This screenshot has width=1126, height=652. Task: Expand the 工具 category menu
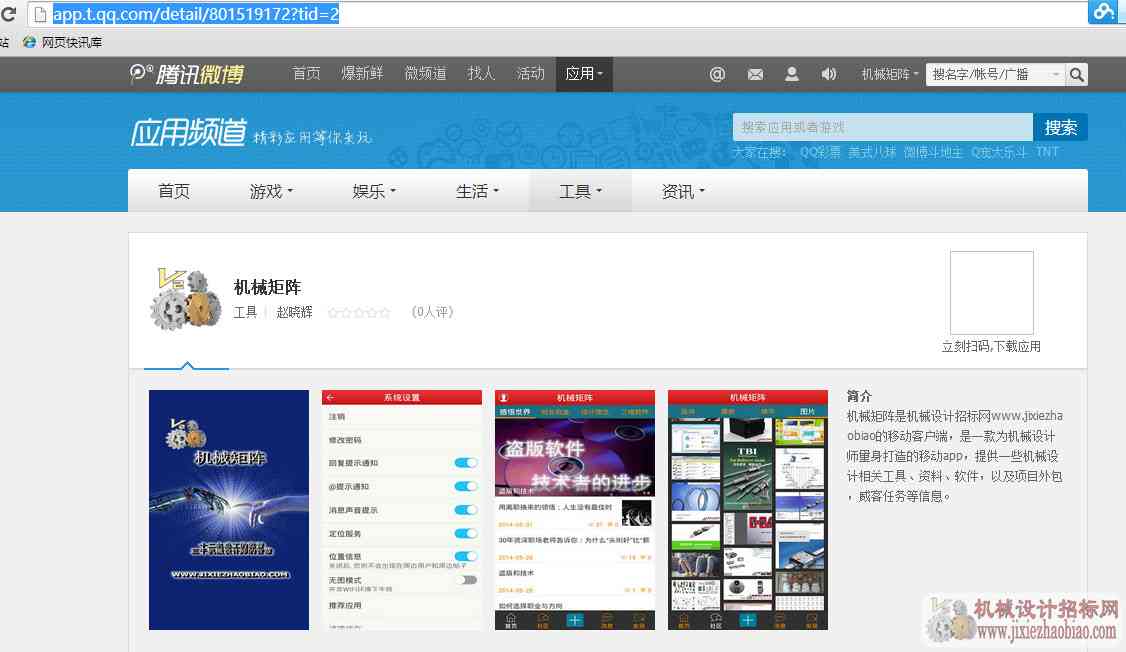tap(580, 191)
